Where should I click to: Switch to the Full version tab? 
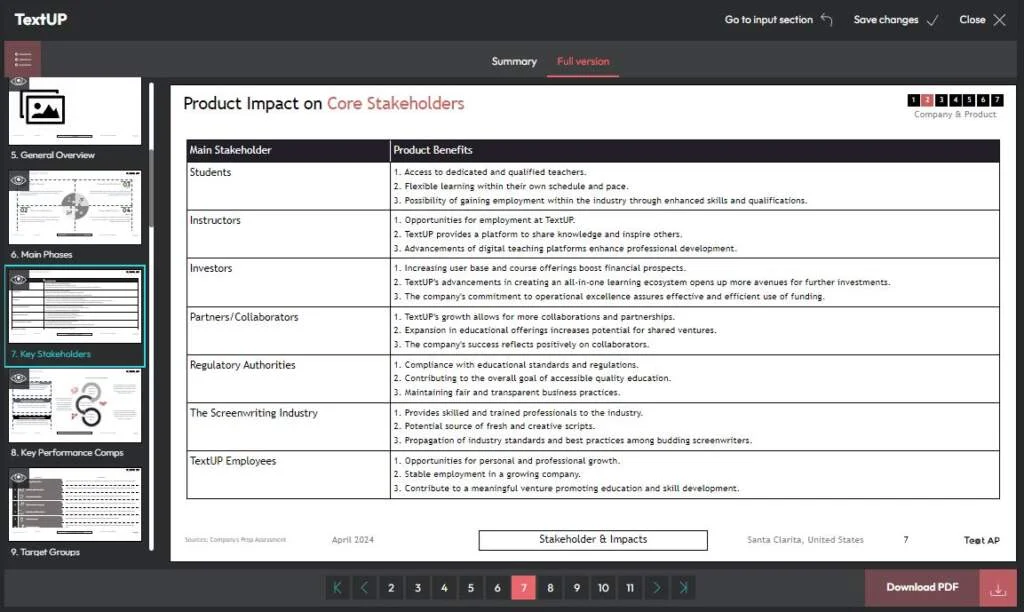click(583, 61)
